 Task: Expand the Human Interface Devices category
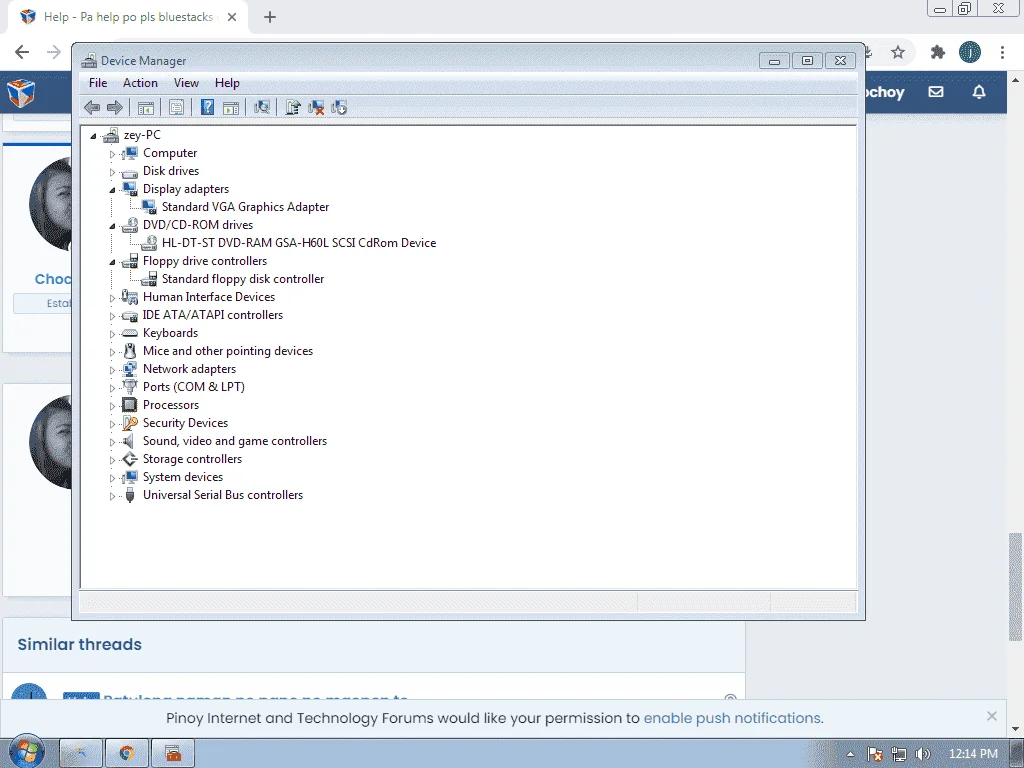click(112, 298)
